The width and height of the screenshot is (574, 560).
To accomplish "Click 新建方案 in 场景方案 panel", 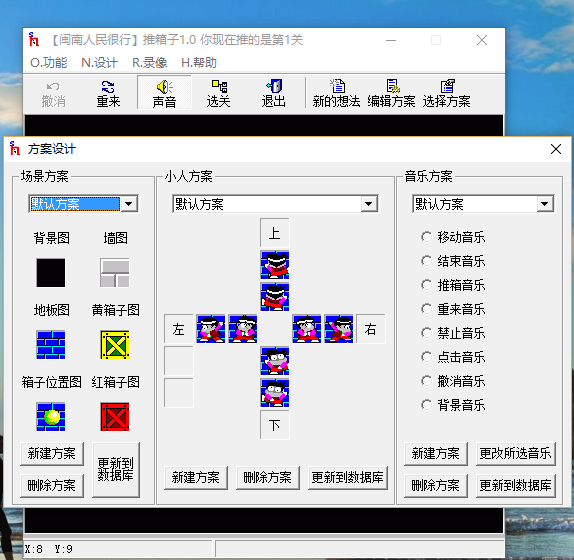I will [52, 453].
